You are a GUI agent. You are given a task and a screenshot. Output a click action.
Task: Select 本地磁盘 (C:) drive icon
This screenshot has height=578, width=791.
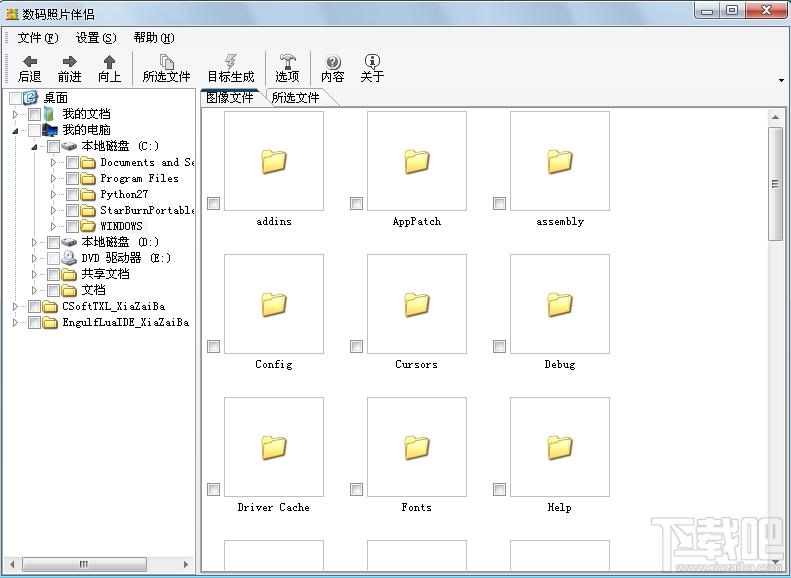69,146
